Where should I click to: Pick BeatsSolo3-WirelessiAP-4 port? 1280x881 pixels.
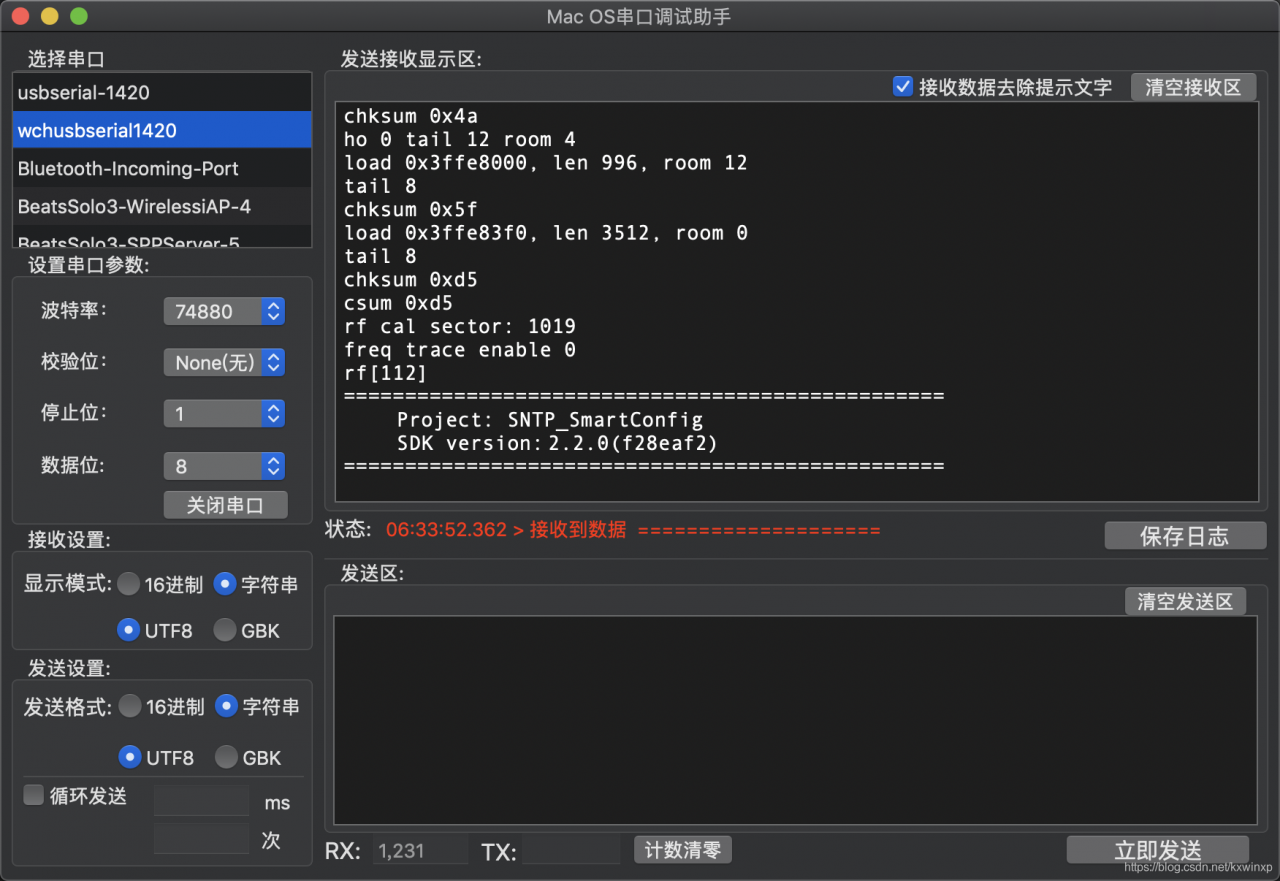(162, 207)
